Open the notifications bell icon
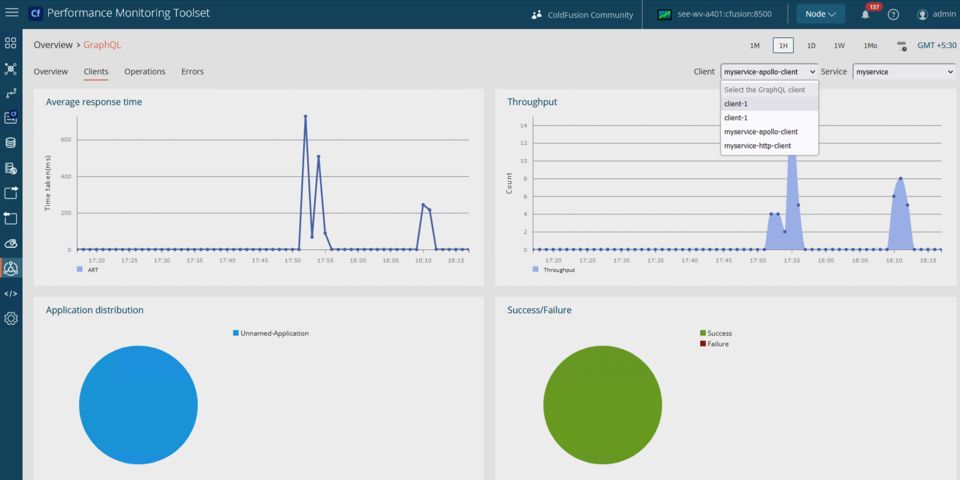 (x=865, y=15)
